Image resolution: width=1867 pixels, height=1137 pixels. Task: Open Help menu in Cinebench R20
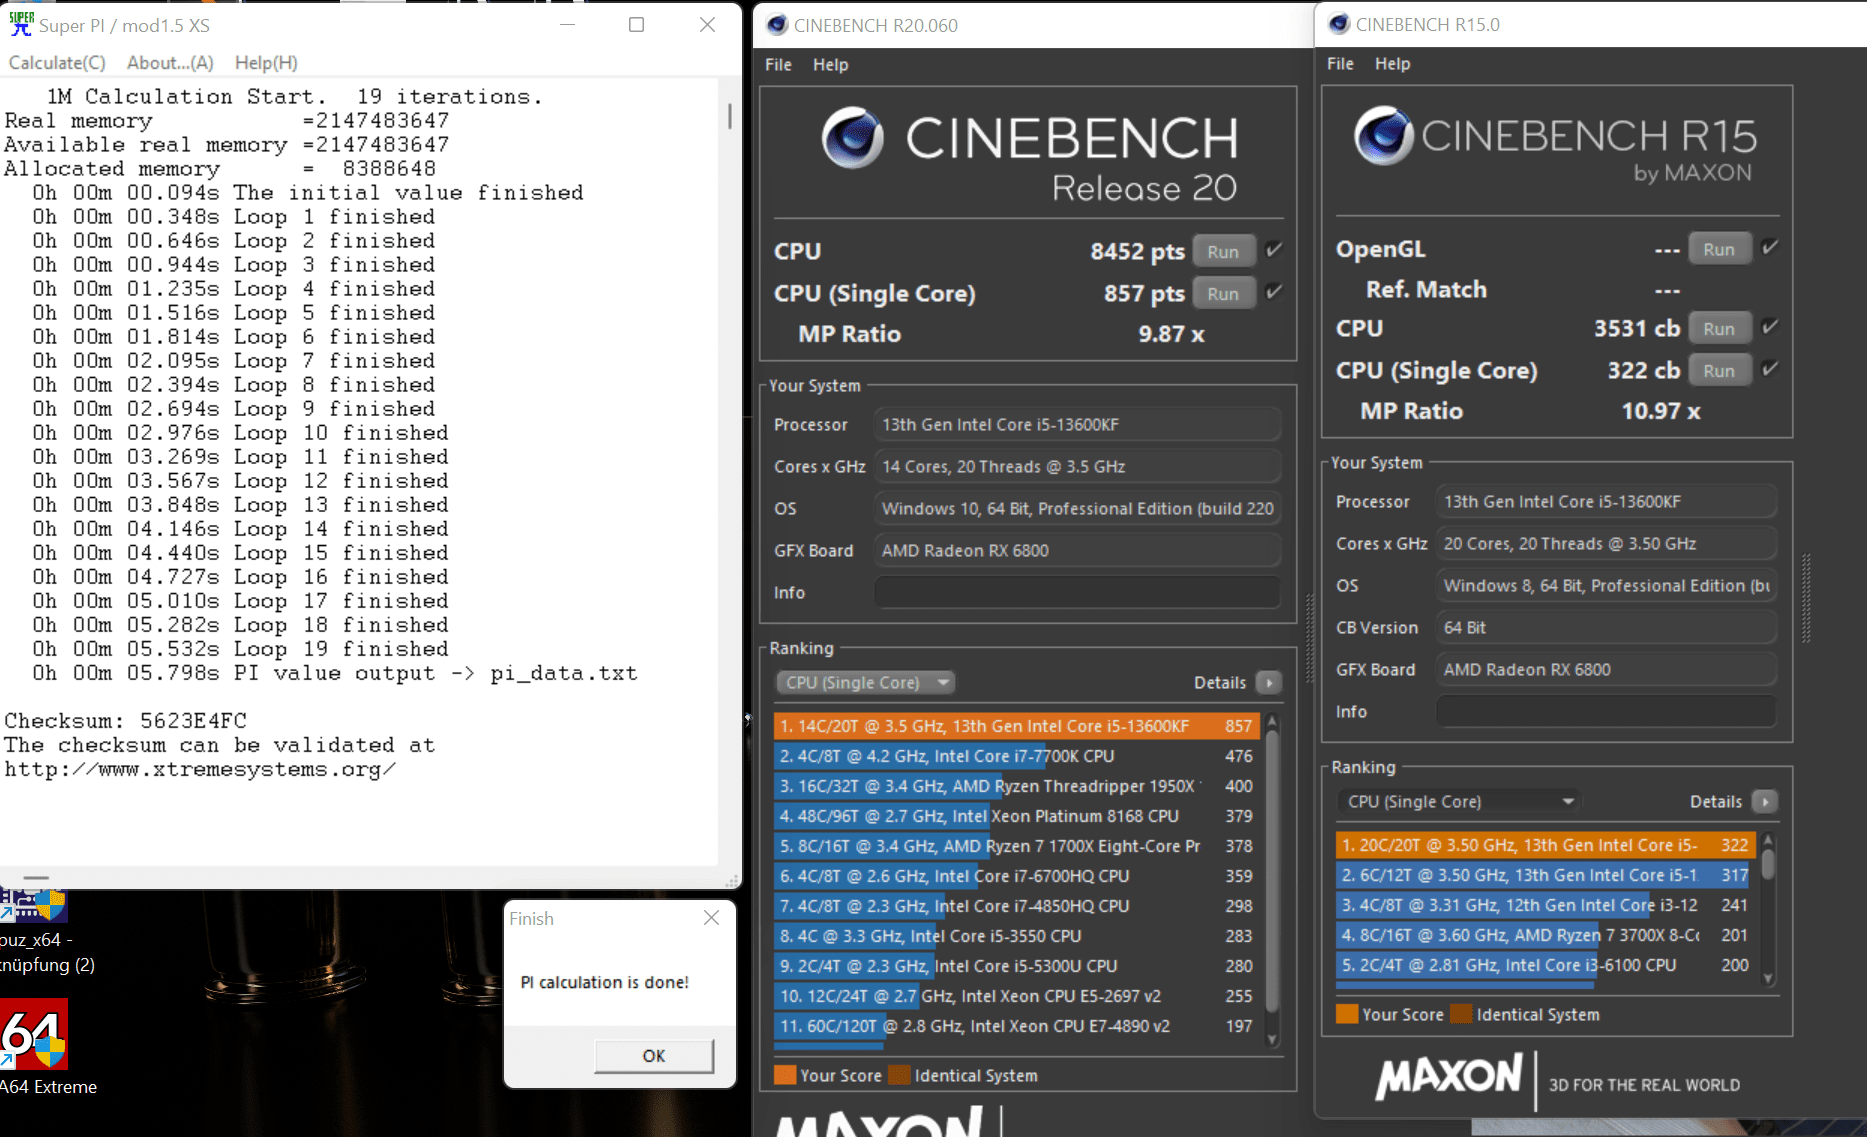pos(830,64)
